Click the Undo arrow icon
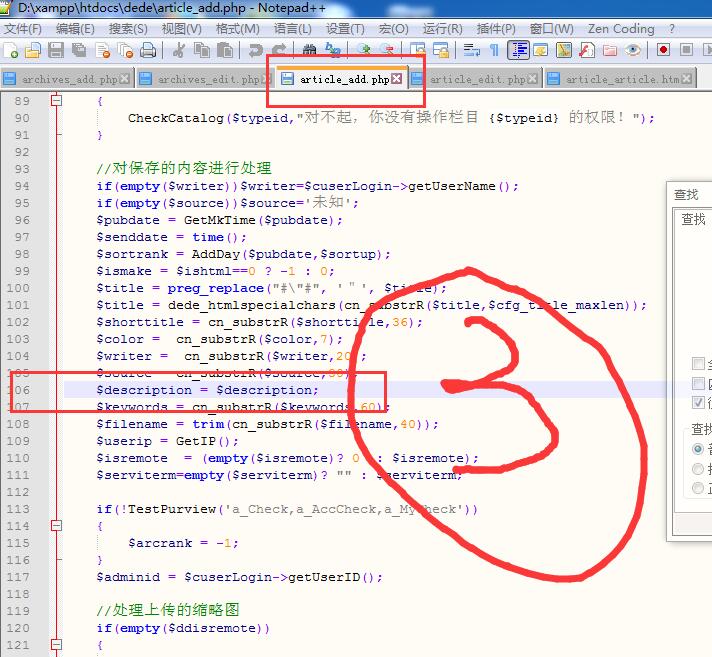The width and height of the screenshot is (712, 657). point(256,50)
